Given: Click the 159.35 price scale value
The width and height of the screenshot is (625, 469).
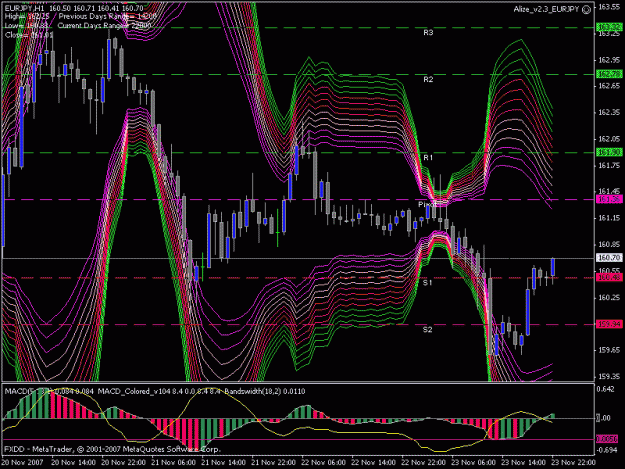Looking at the screenshot, I should coord(609,377).
